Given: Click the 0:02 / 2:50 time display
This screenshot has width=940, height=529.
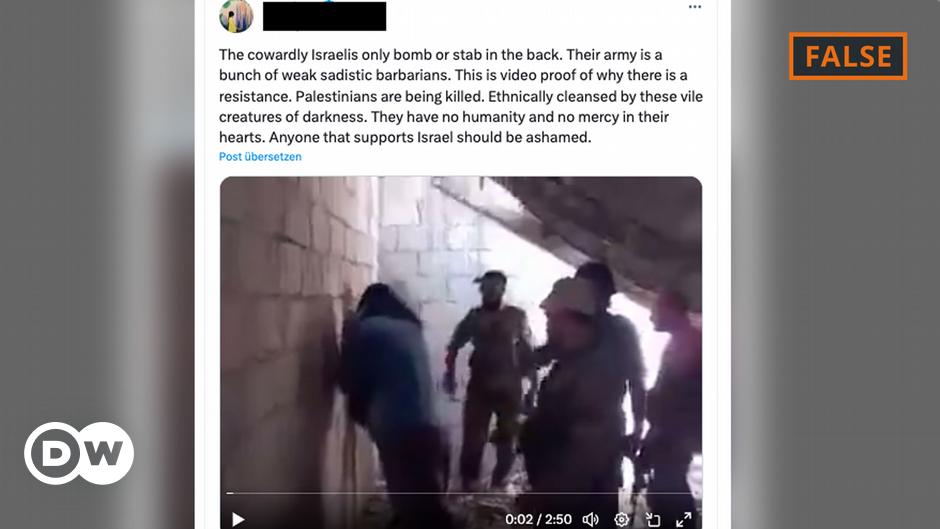Looking at the screenshot, I should click(x=538, y=519).
